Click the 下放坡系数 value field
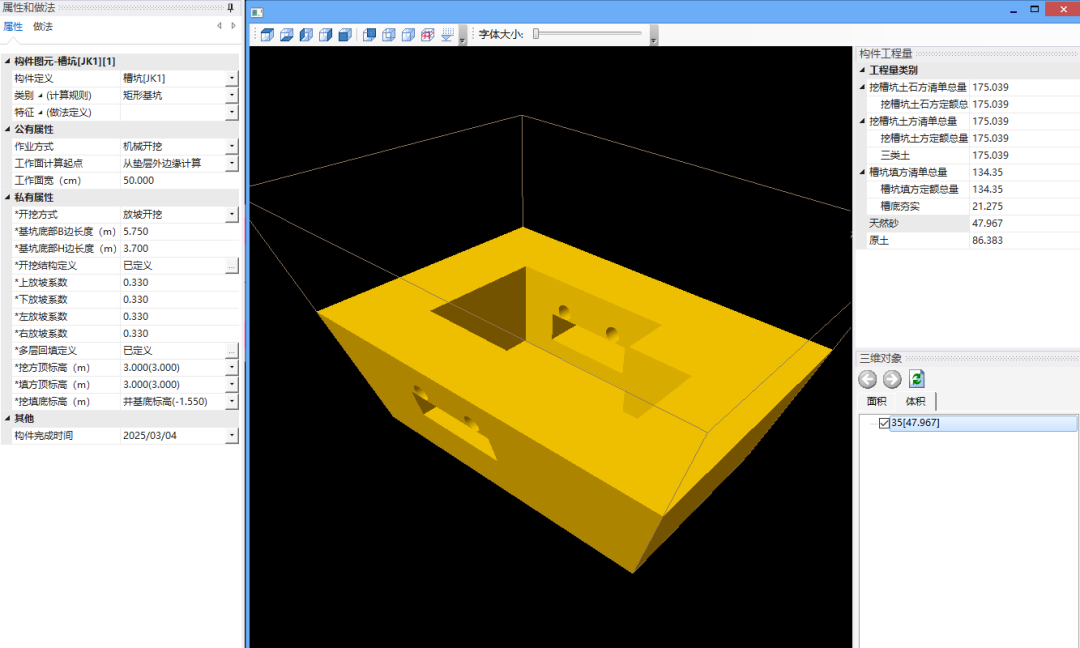1080x648 pixels. click(x=179, y=300)
